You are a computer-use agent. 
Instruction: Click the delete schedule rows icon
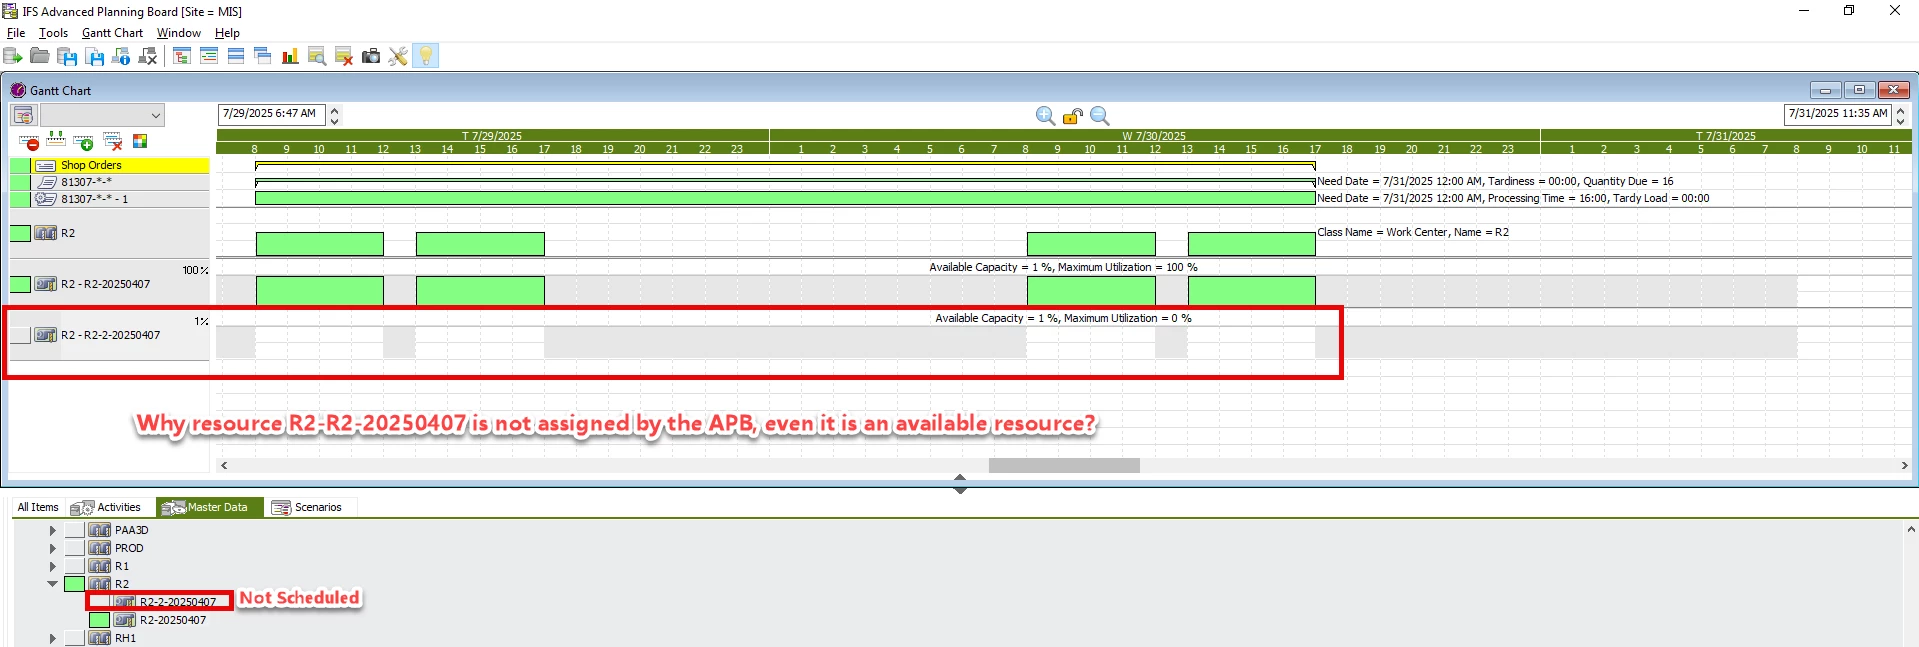[x=344, y=56]
